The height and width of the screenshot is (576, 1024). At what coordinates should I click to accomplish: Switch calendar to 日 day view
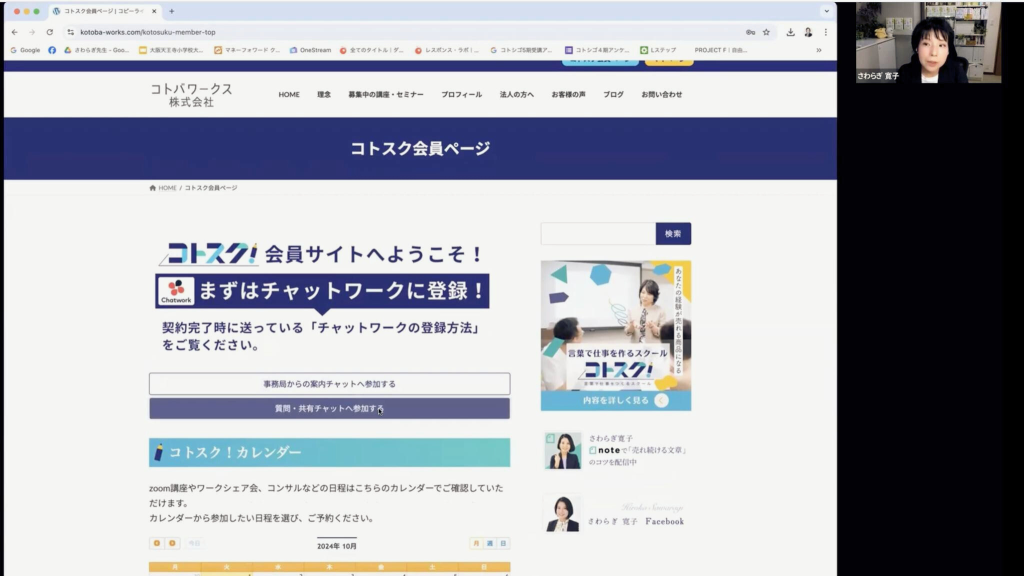point(504,543)
